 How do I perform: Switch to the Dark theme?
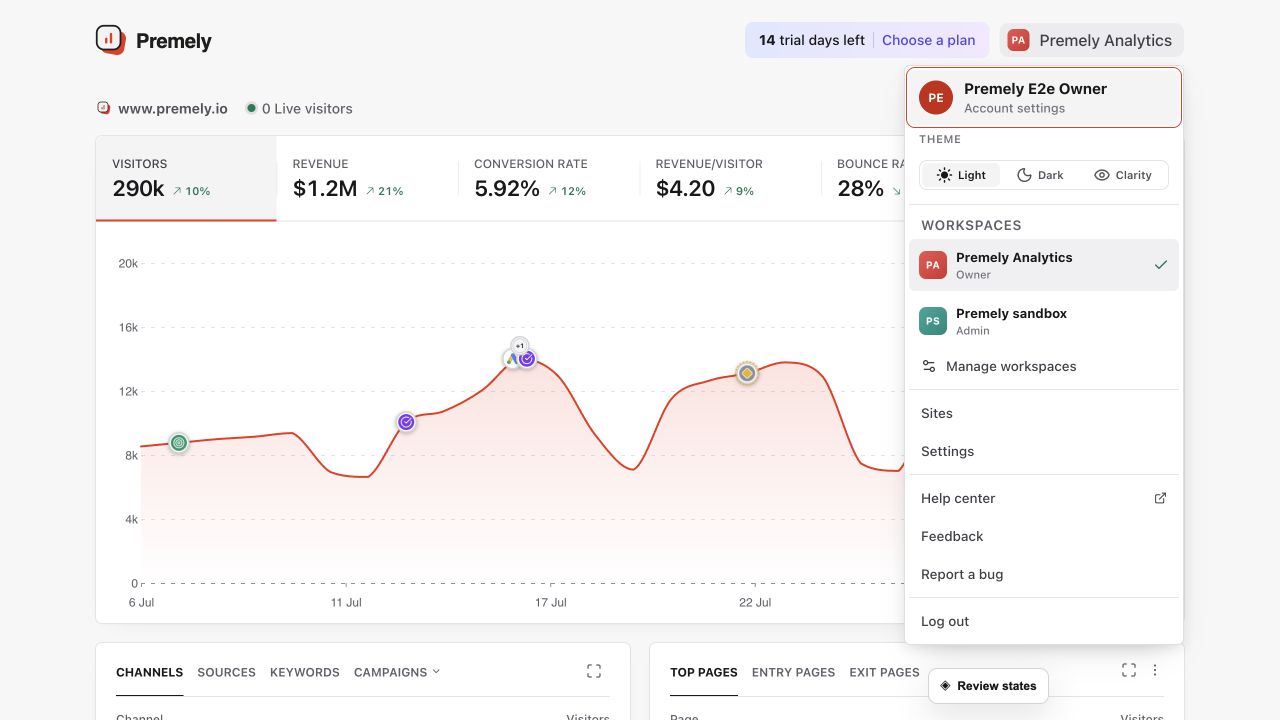coord(1040,175)
